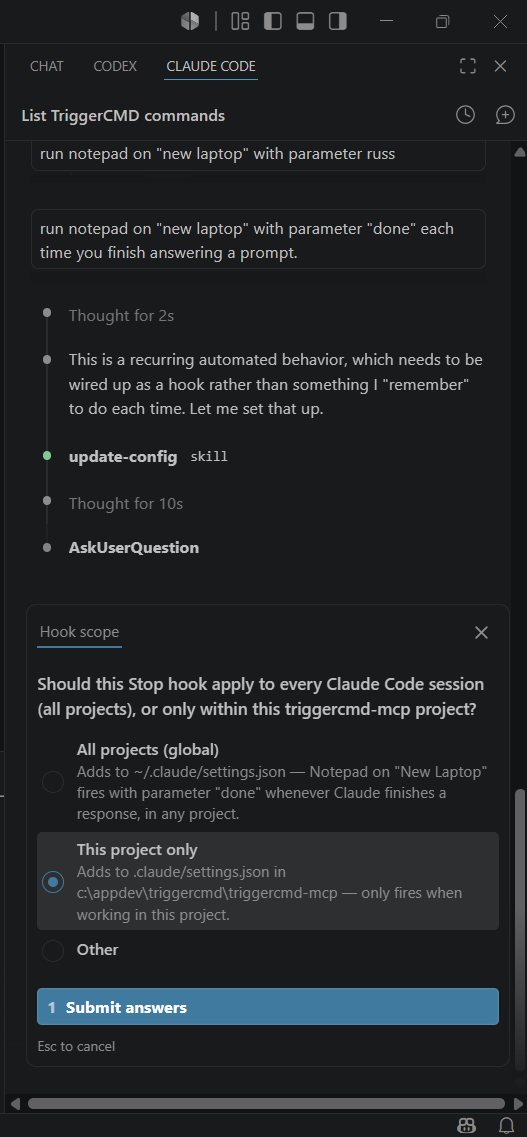Open session history clock icon

[x=465, y=115]
